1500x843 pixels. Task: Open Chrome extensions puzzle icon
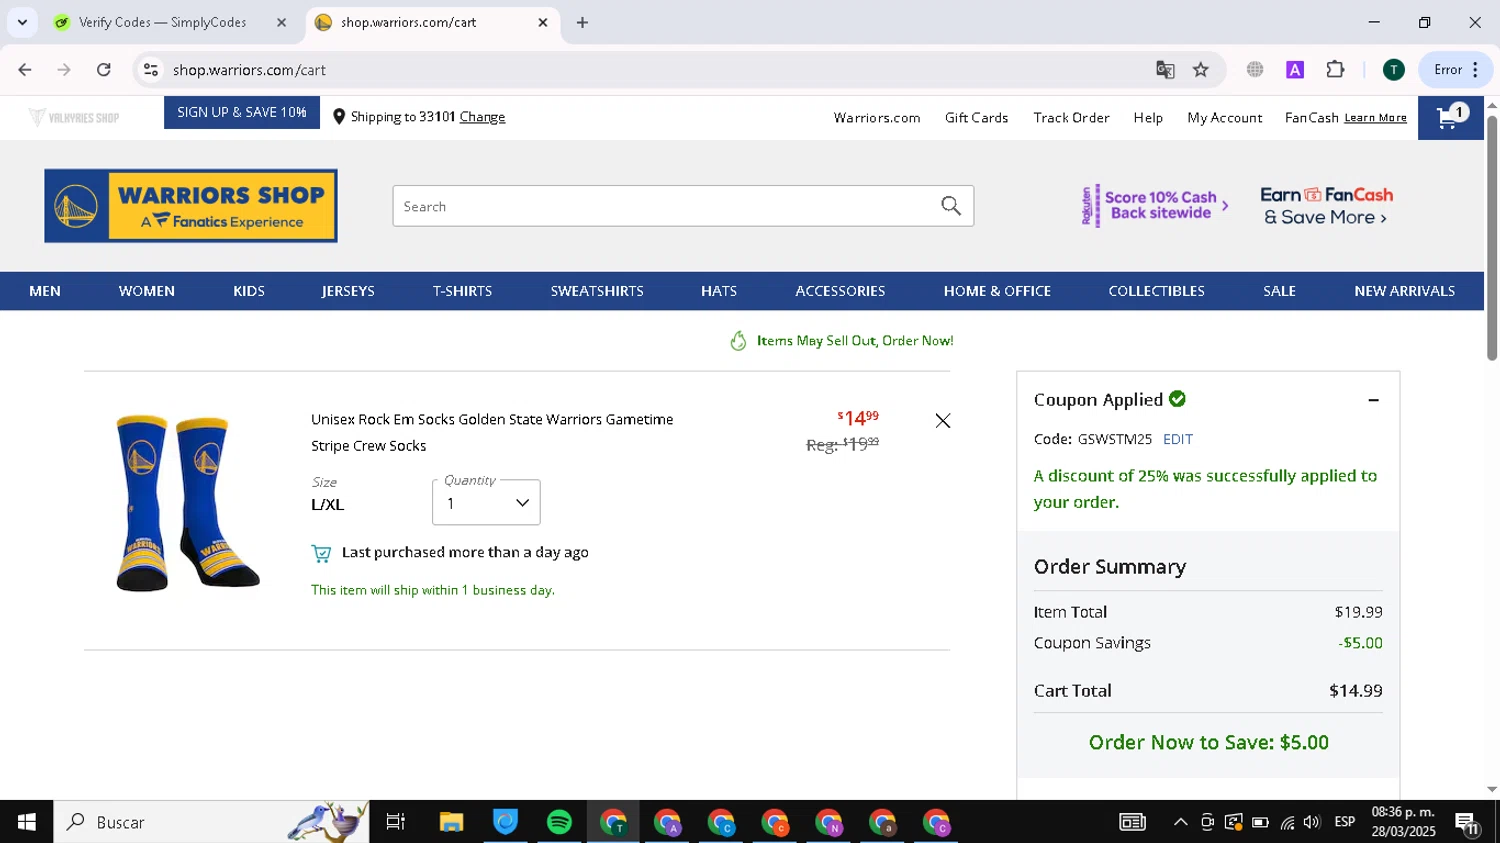click(1335, 70)
